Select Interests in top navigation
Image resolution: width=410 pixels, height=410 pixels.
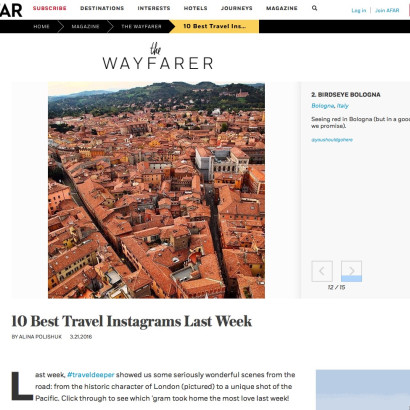coord(154,8)
